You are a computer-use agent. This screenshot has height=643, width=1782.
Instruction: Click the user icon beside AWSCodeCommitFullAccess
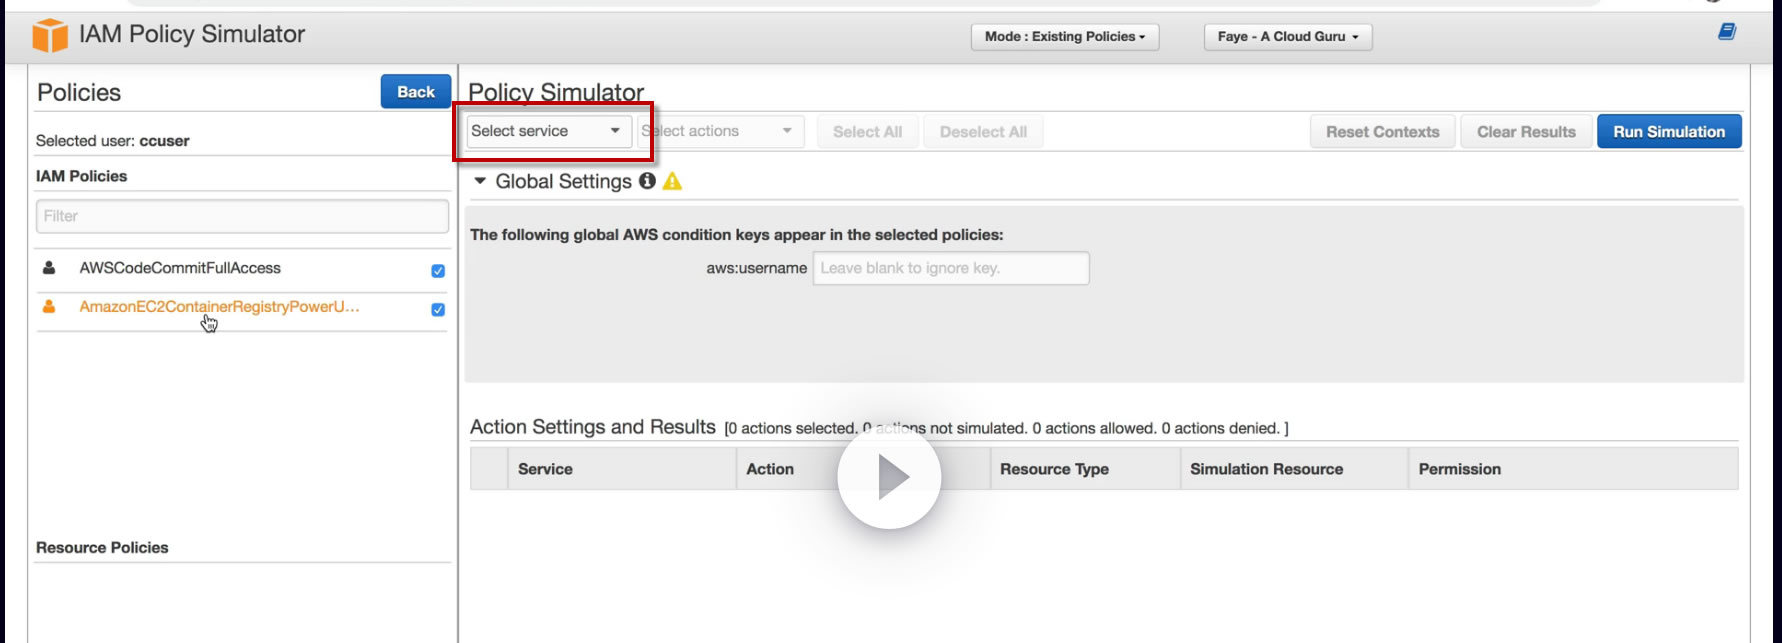[48, 268]
